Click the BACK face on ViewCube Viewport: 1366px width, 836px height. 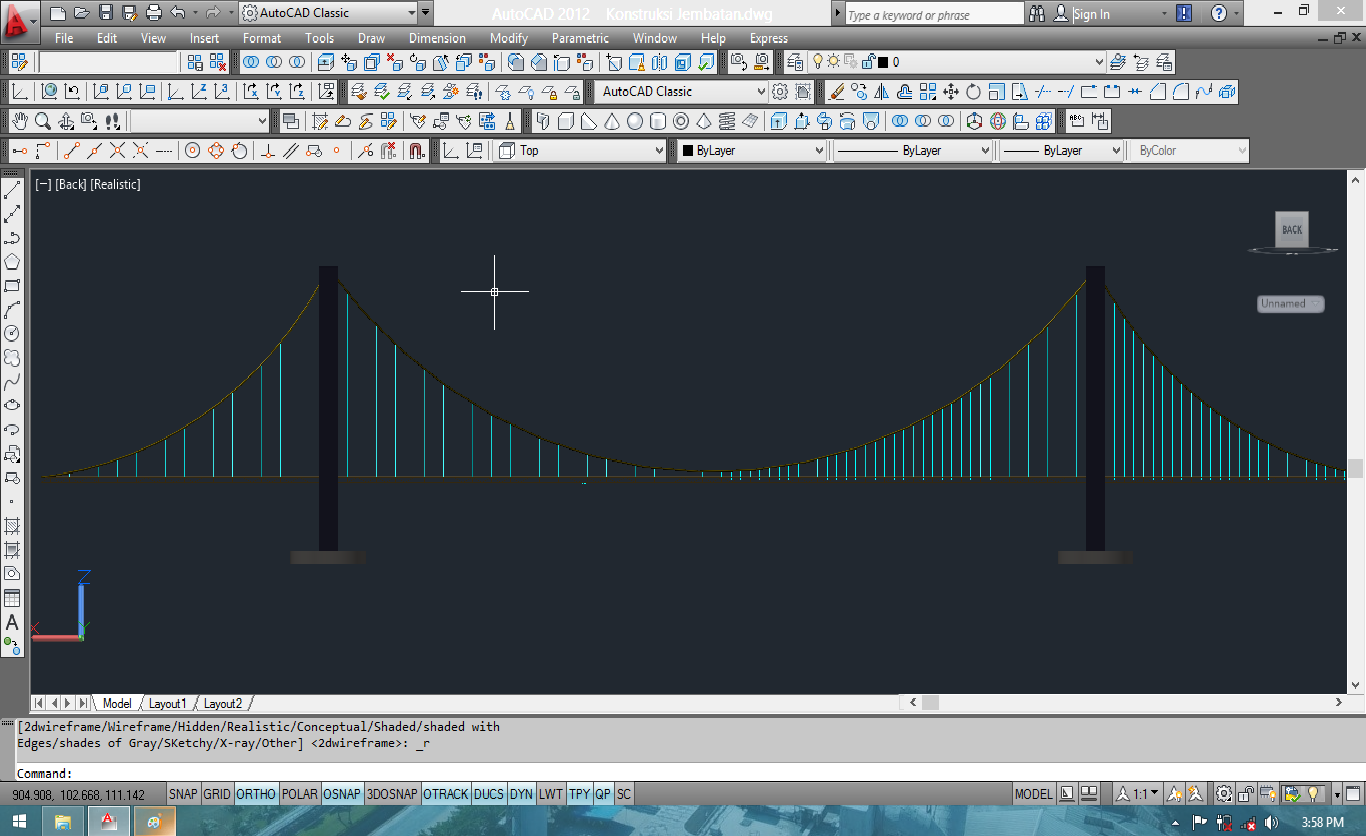[x=1292, y=229]
